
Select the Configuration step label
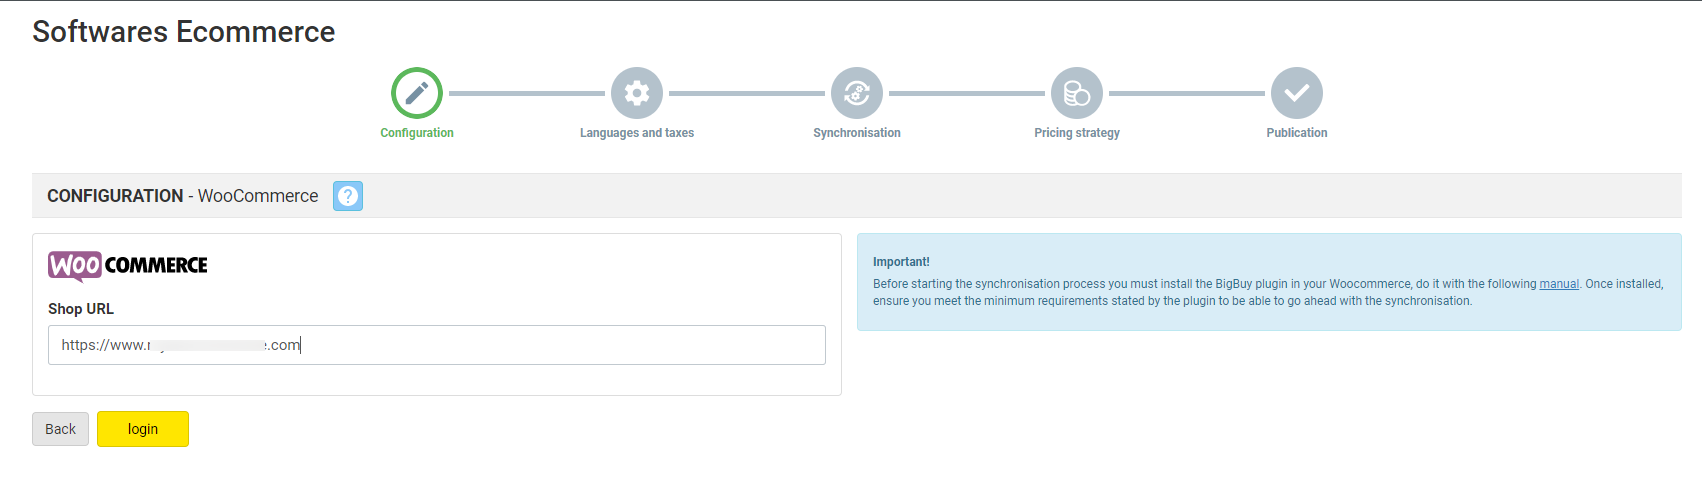(x=417, y=133)
